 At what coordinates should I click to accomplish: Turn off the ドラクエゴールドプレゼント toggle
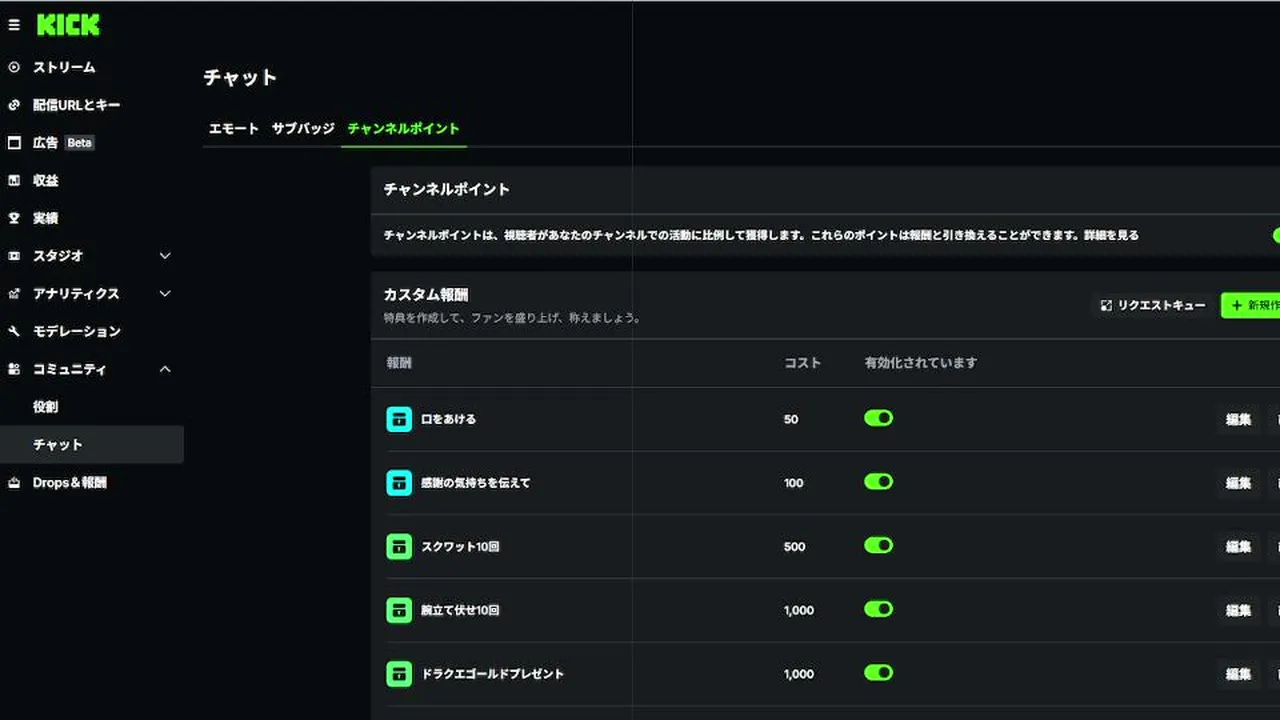(x=878, y=673)
